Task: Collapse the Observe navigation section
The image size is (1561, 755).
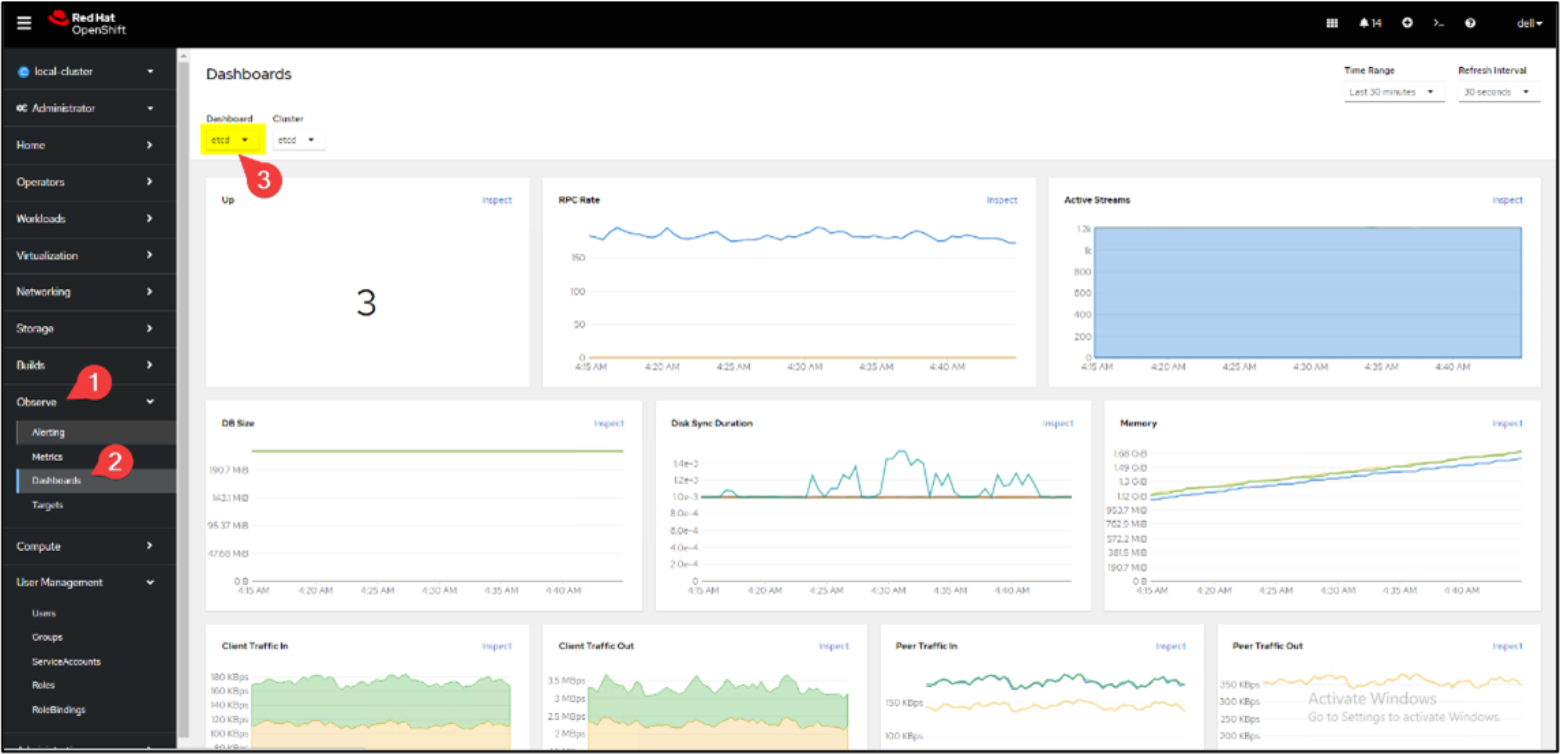Action: [x=89, y=402]
